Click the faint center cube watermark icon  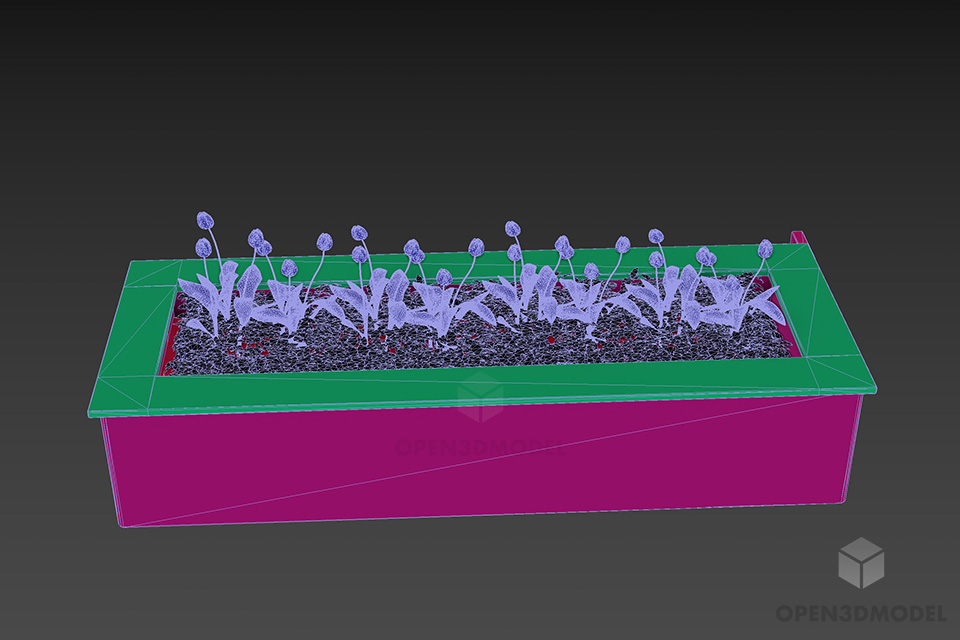pos(480,402)
